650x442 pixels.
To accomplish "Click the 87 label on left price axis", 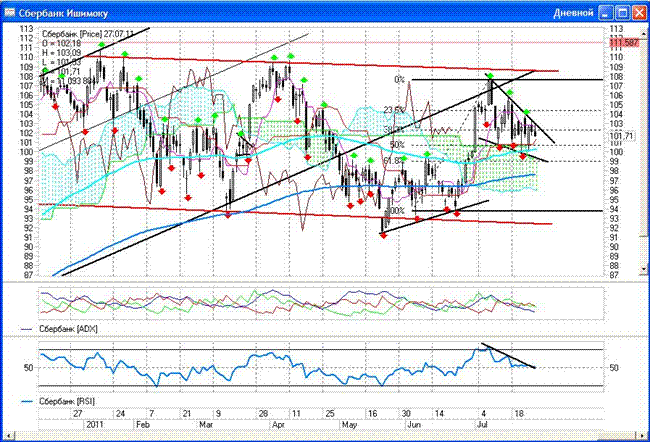I will pos(28,275).
